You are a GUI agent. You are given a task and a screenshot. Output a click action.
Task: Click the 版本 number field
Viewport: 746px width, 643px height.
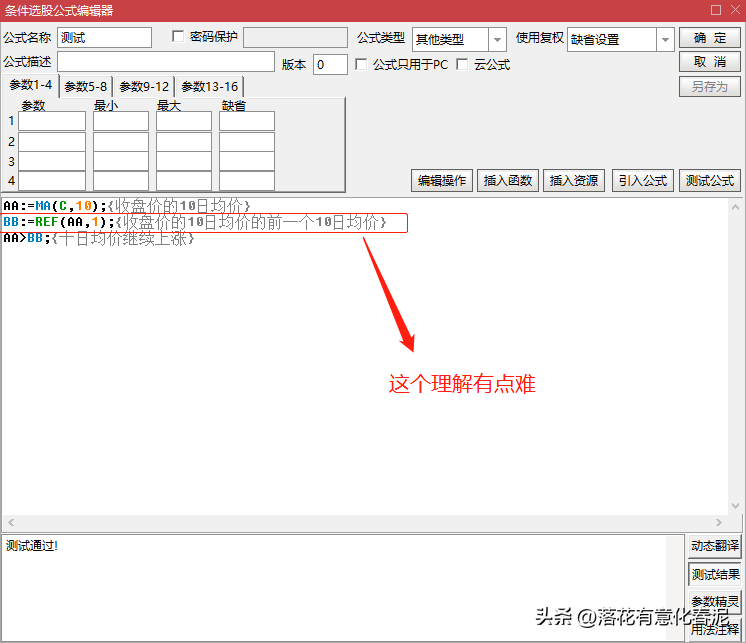(330, 64)
